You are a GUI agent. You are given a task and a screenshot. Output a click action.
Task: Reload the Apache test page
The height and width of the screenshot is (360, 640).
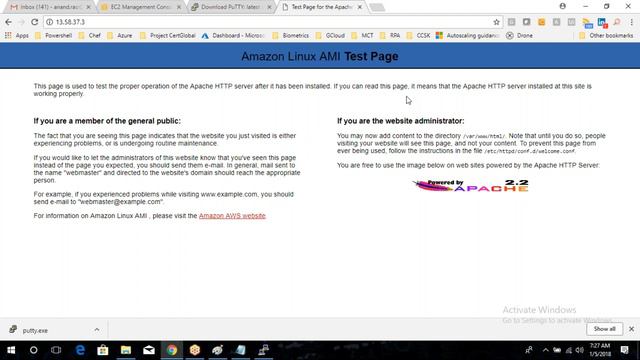[35, 22]
